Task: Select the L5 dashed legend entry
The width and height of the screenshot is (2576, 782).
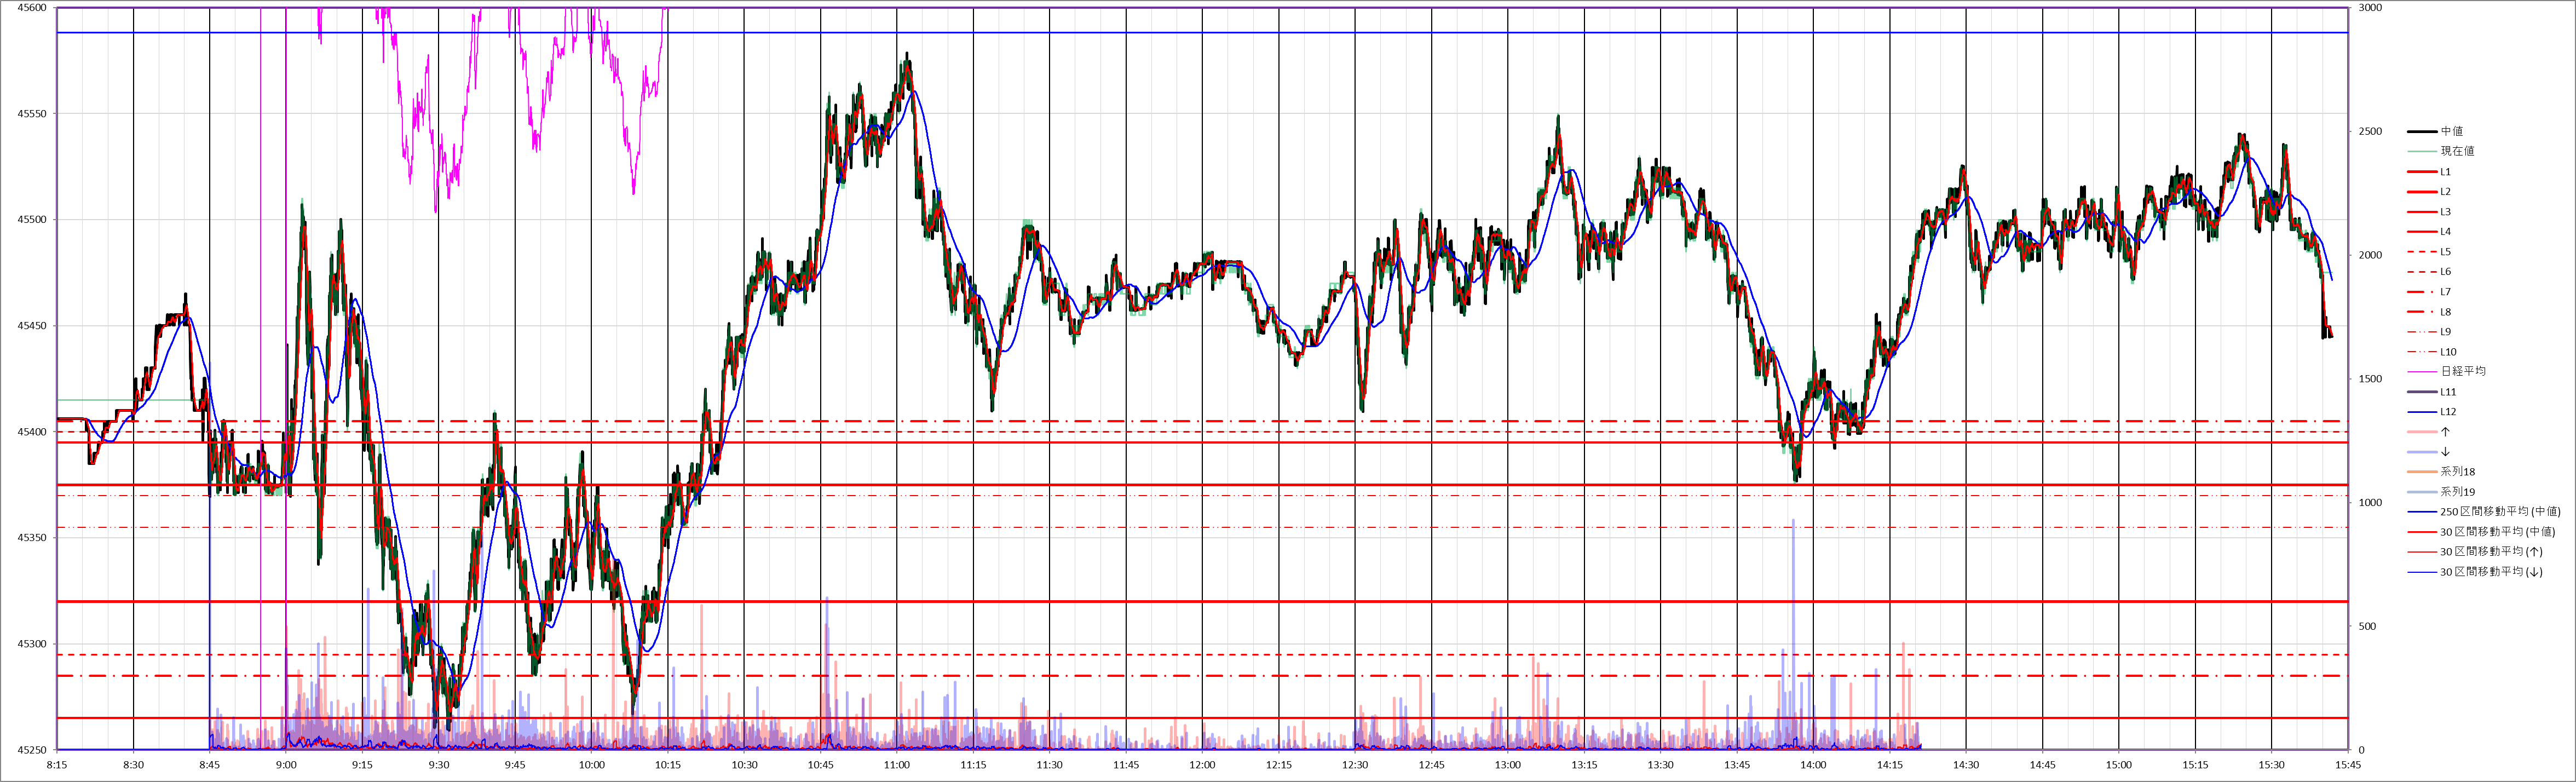Action: click(x=2445, y=252)
